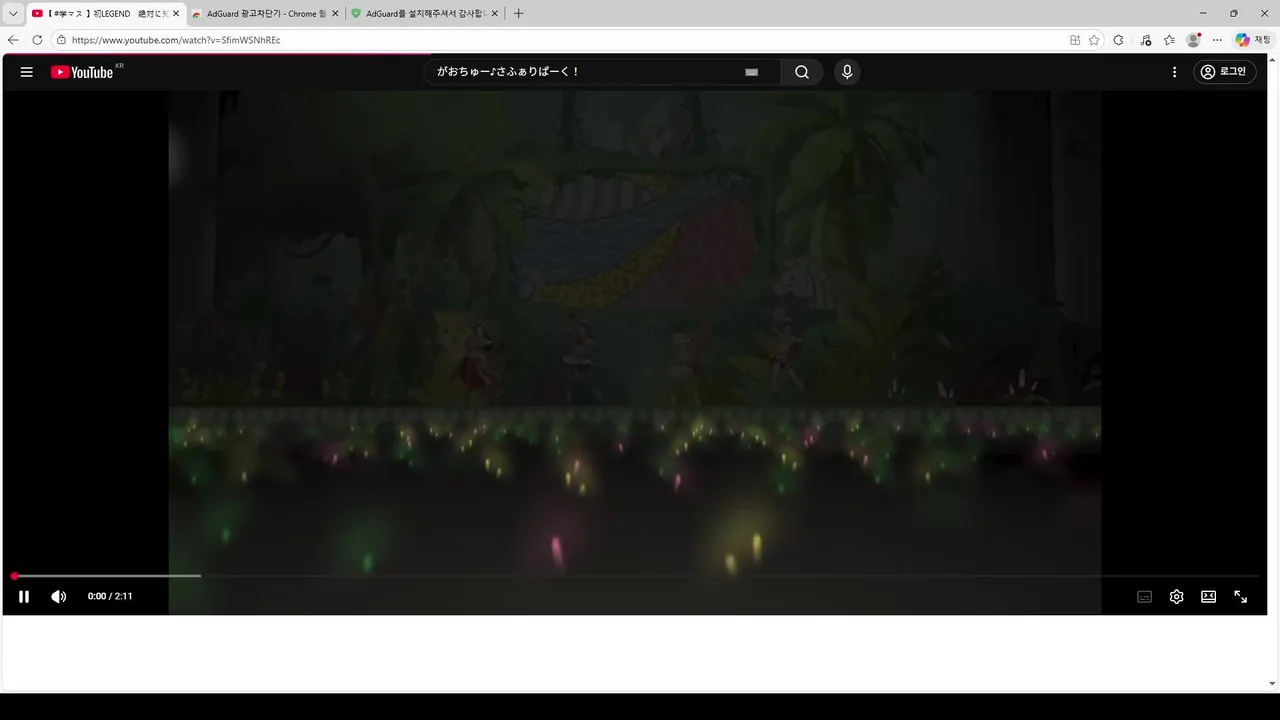Open the video player settings gear

coord(1176,596)
